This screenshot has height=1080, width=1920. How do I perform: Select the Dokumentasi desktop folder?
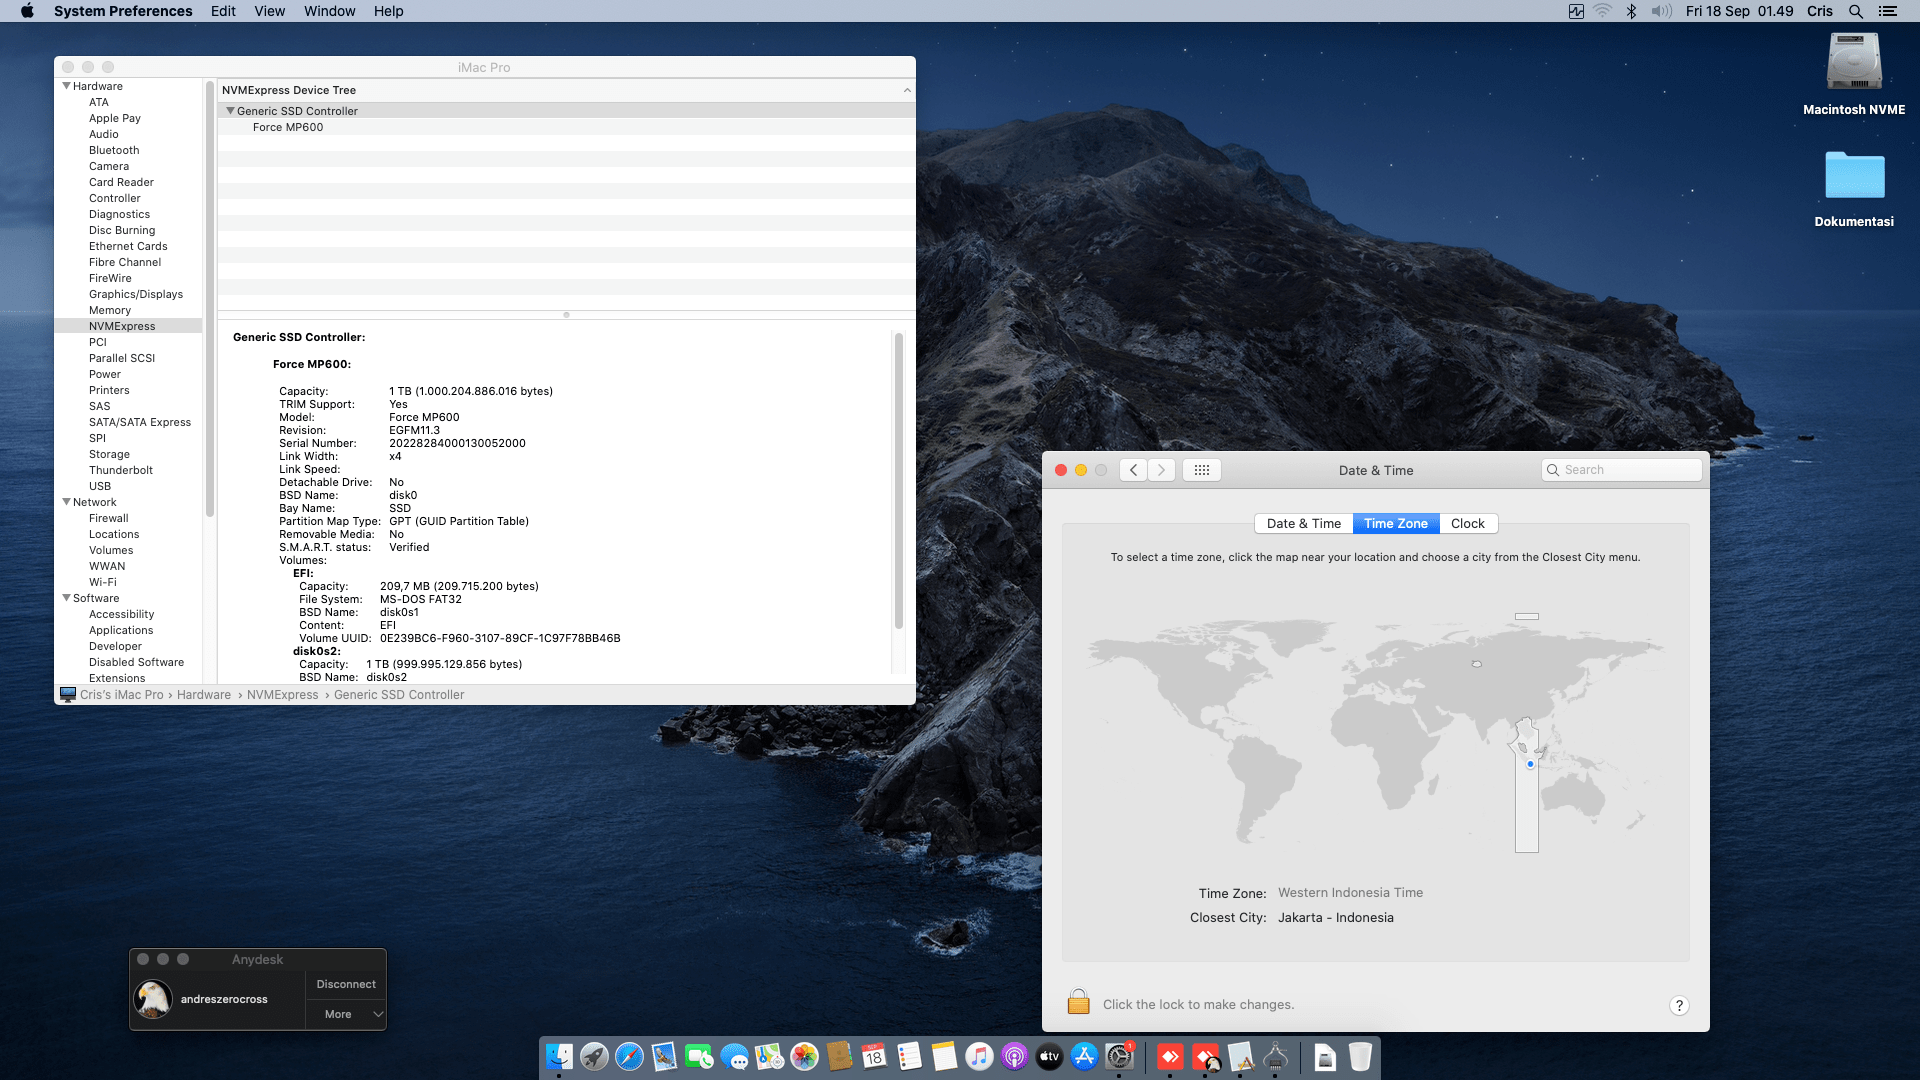[1854, 187]
